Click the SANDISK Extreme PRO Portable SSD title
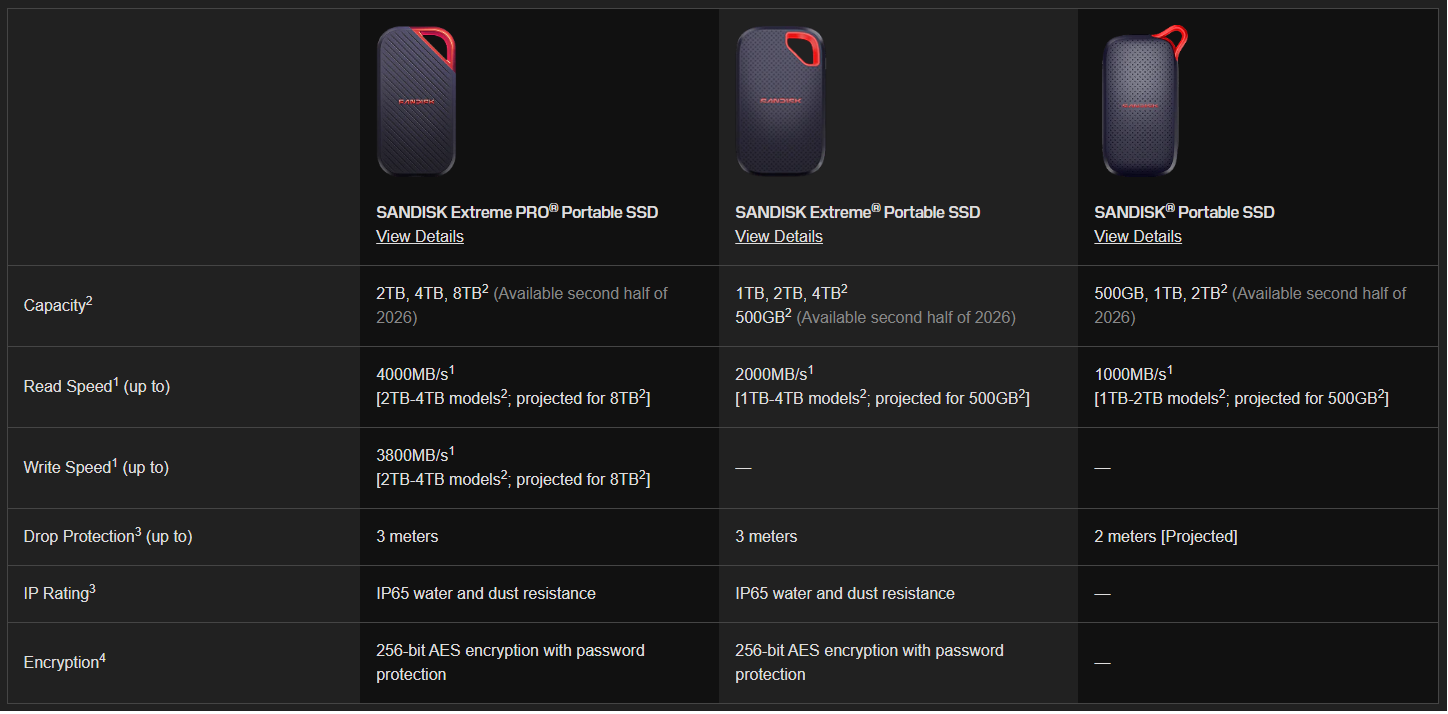This screenshot has height=714, width=1448. point(517,212)
